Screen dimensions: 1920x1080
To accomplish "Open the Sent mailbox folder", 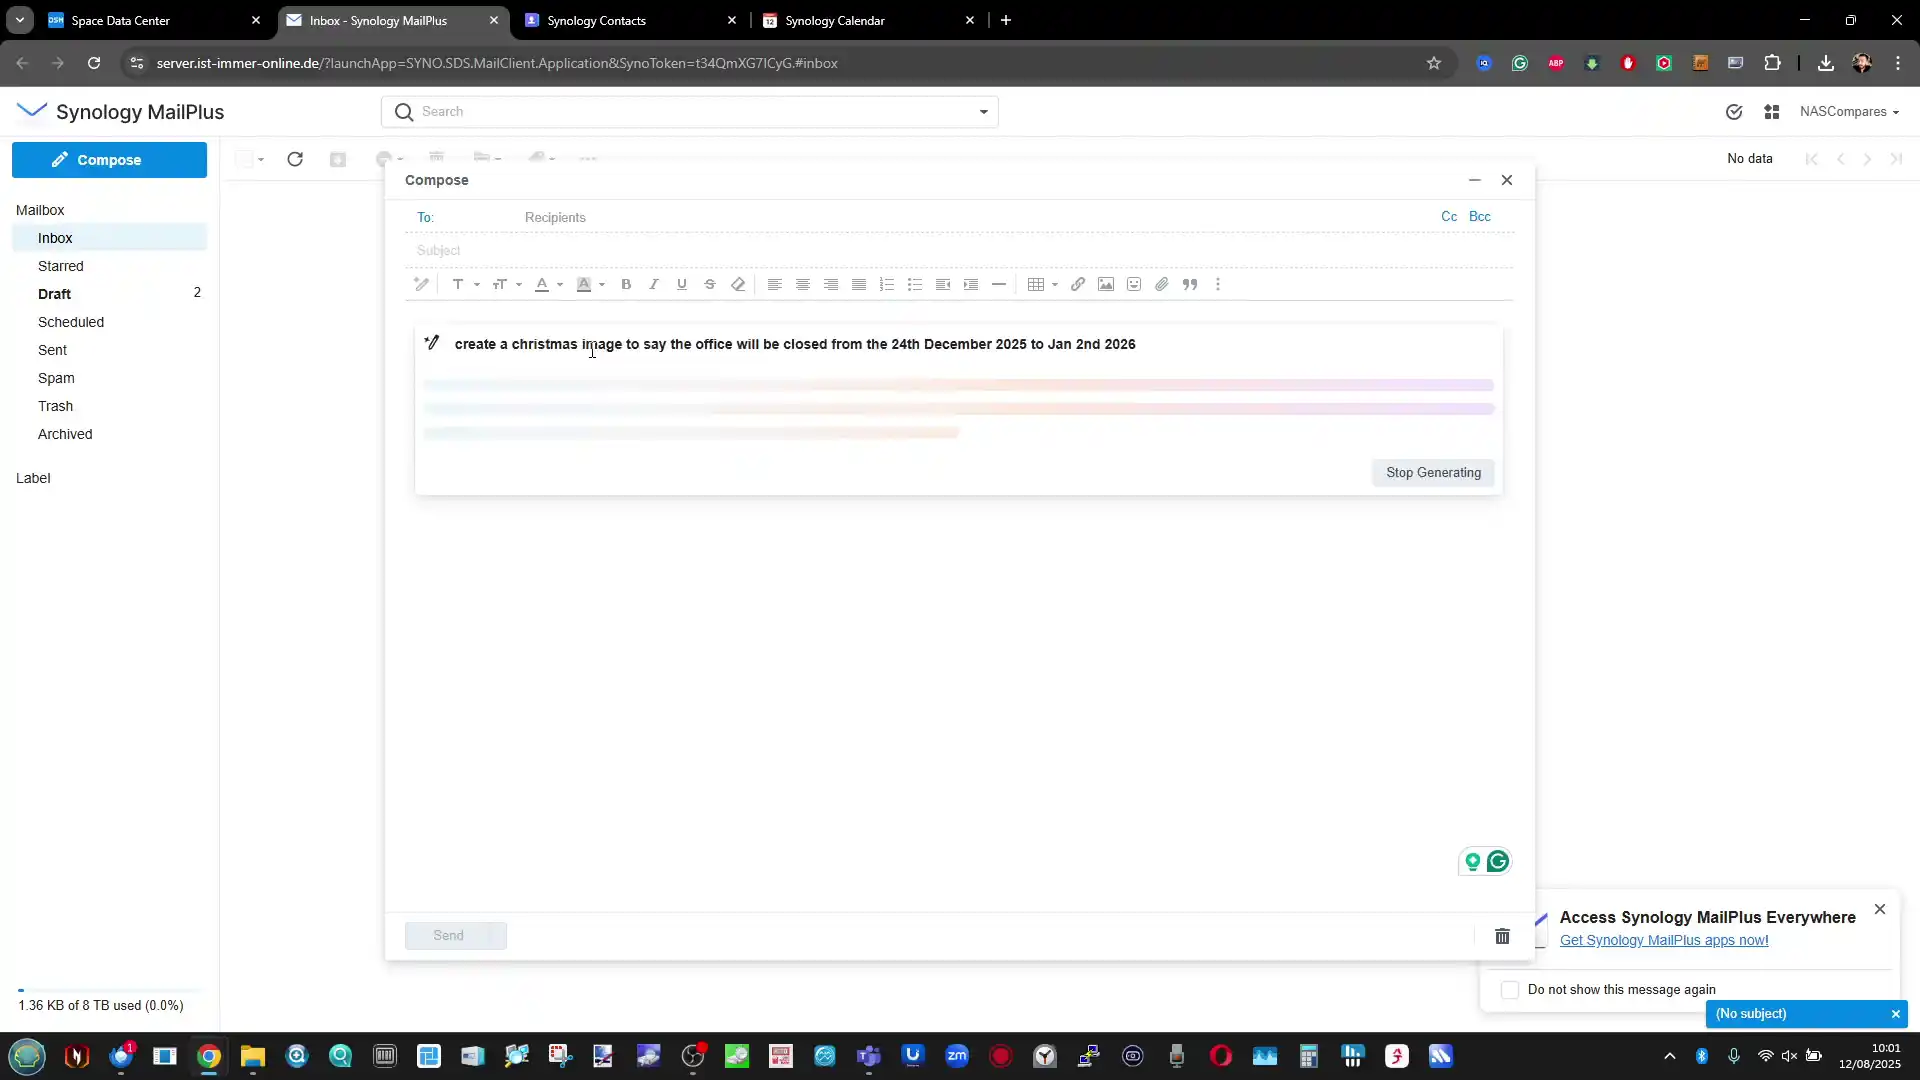I will point(109,350).
